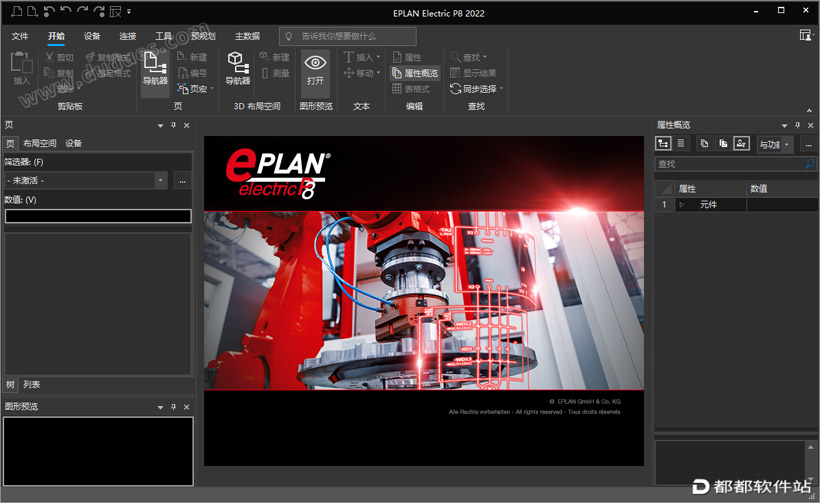Click the 属性 column header
This screenshot has width=820, height=503.
tap(711, 189)
